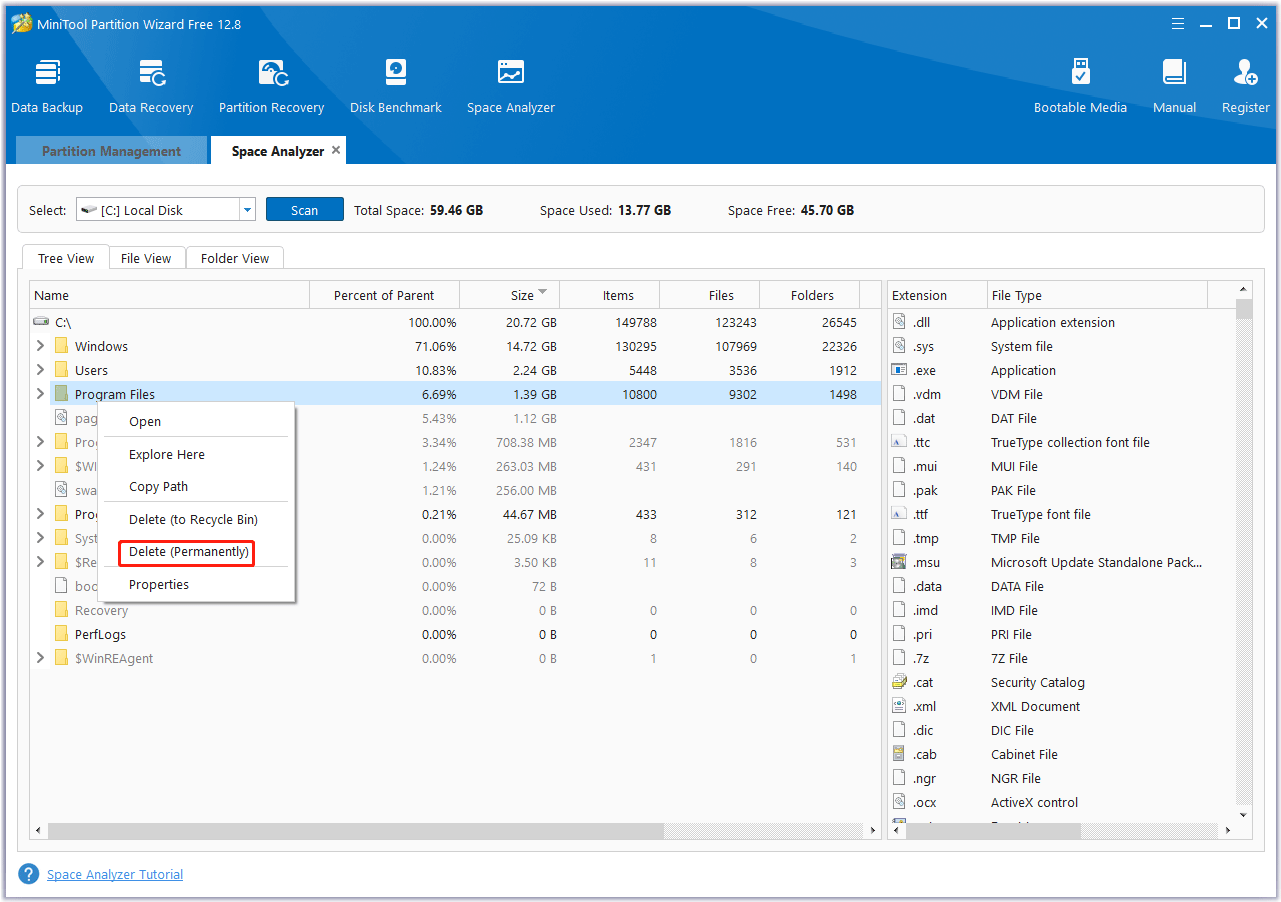Switch to the File View tab
This screenshot has width=1281, height=902.
[146, 257]
